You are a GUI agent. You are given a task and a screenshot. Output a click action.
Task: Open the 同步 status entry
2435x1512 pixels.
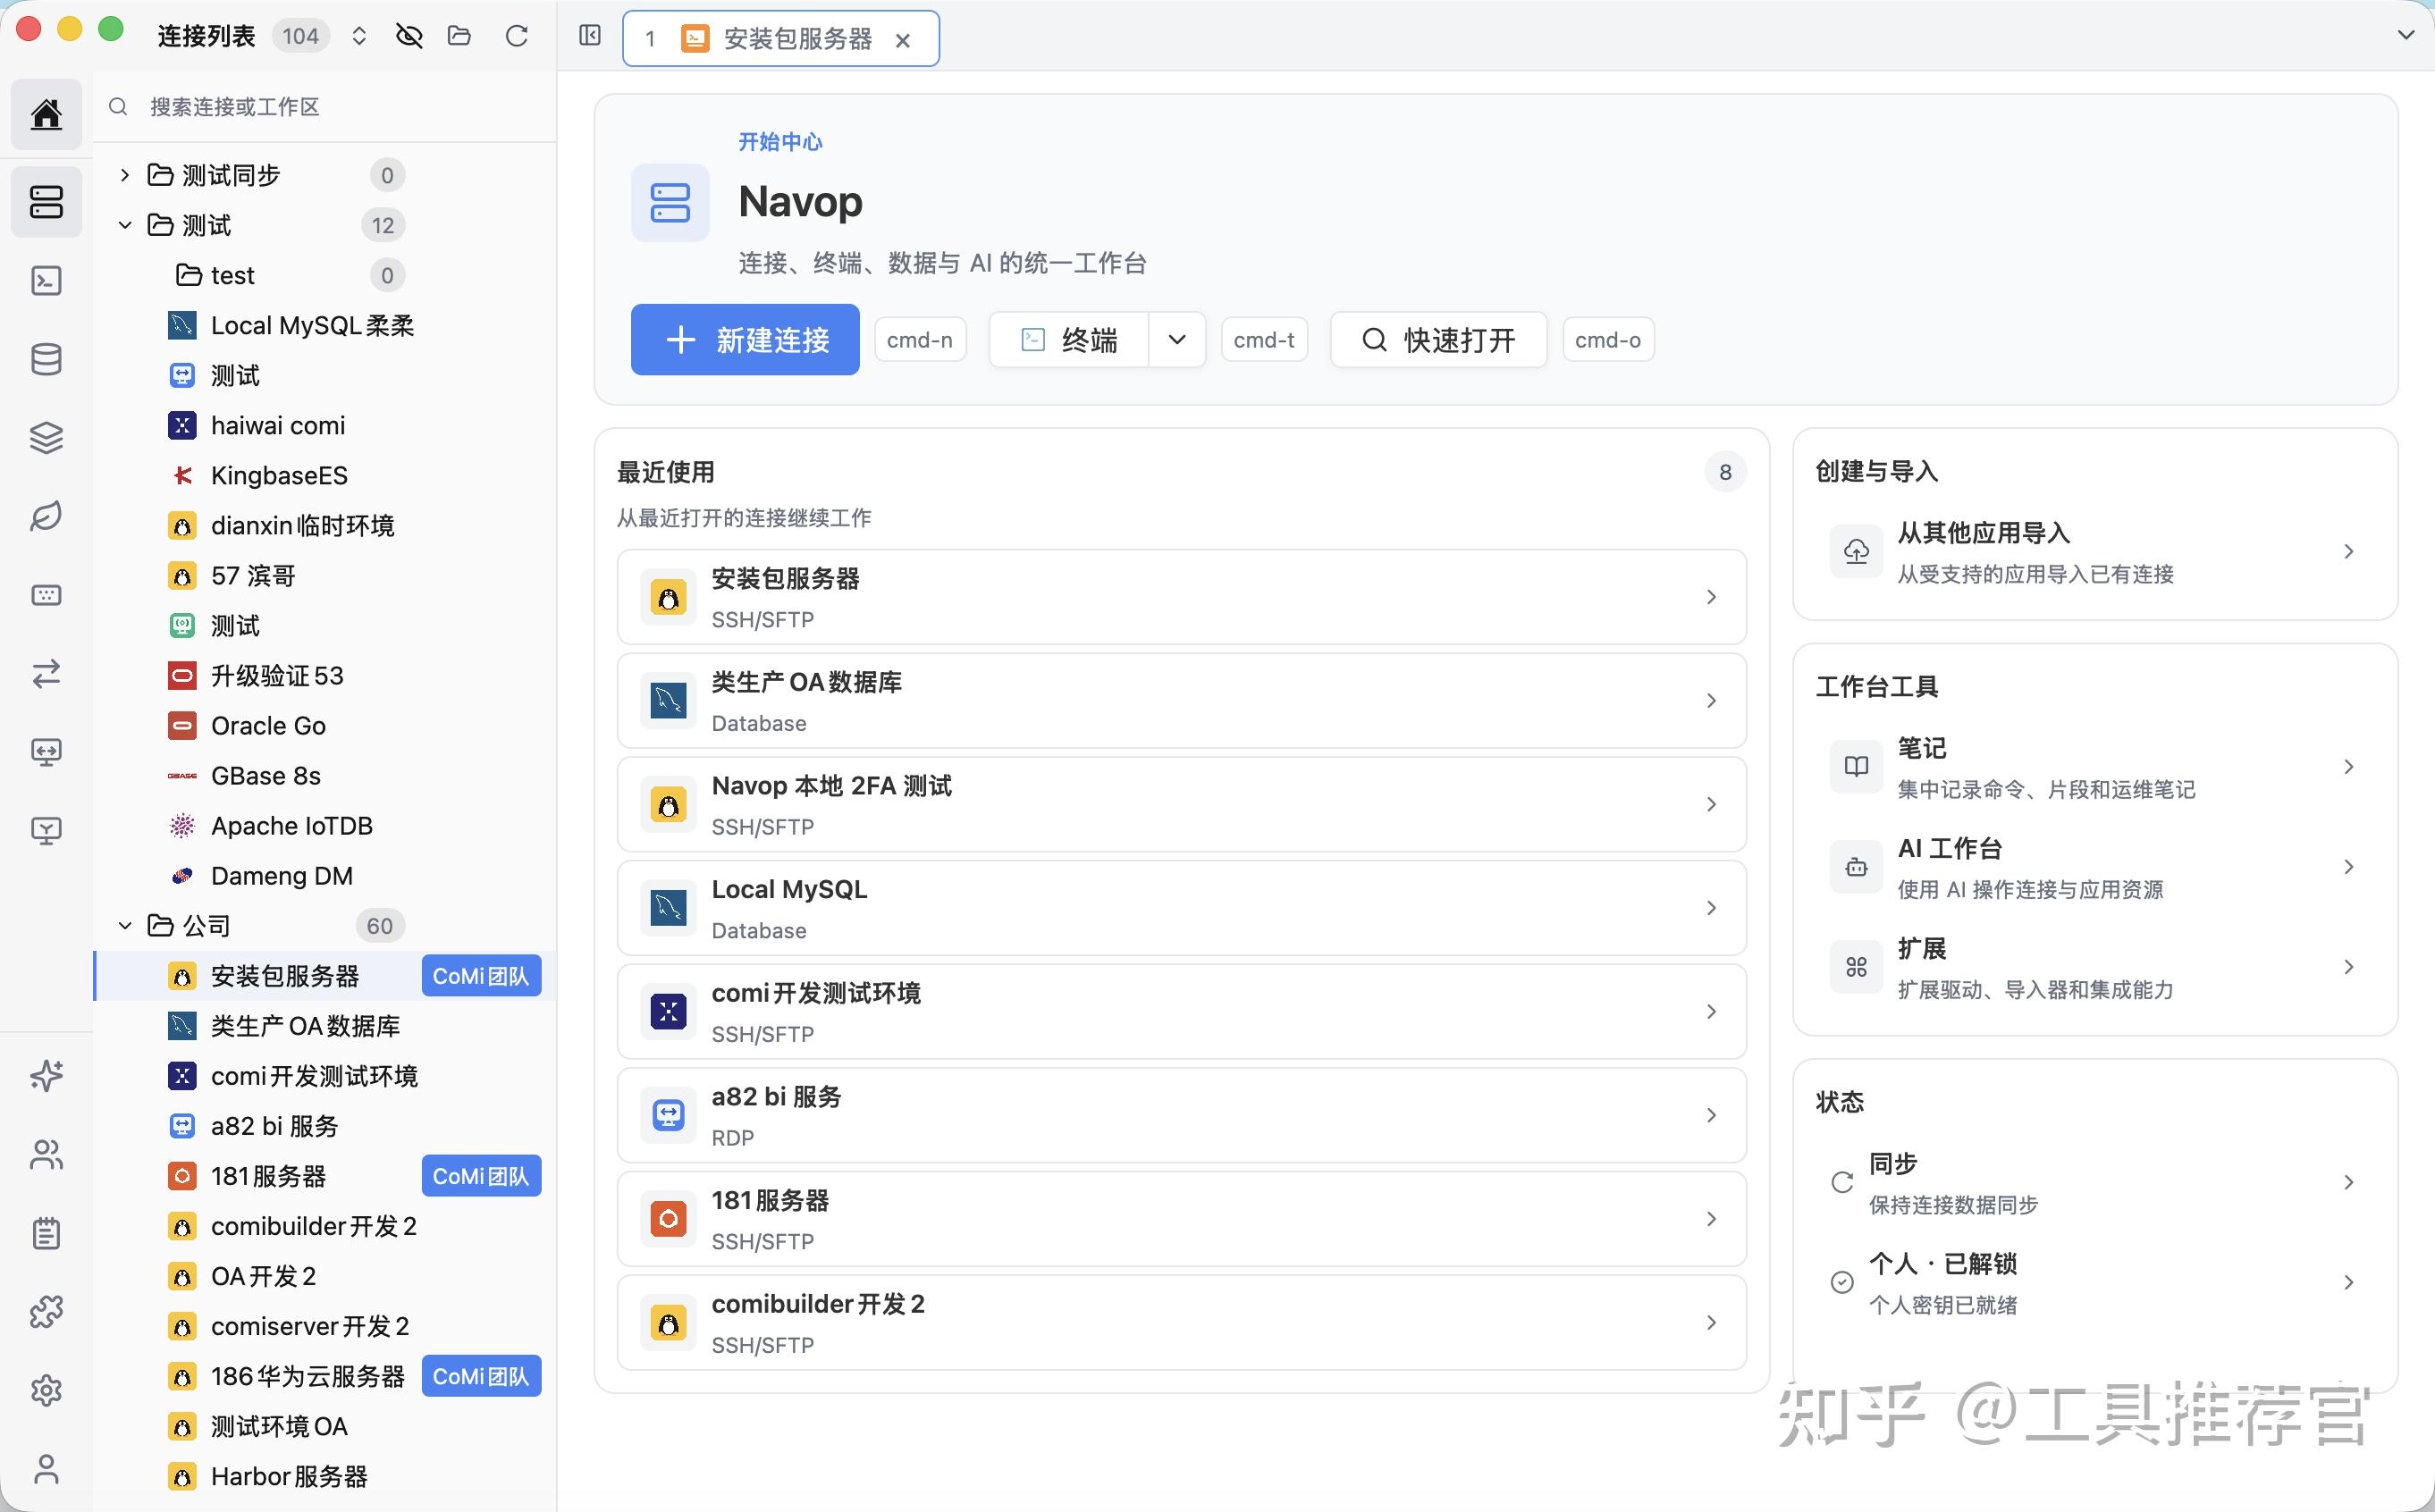(x=2096, y=1182)
